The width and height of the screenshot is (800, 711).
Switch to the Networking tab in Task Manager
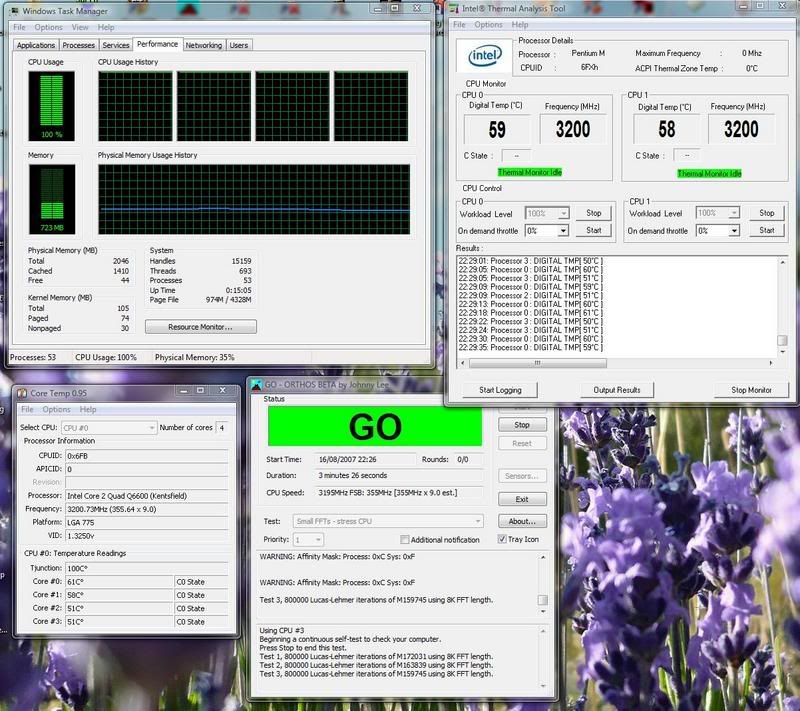click(x=204, y=45)
